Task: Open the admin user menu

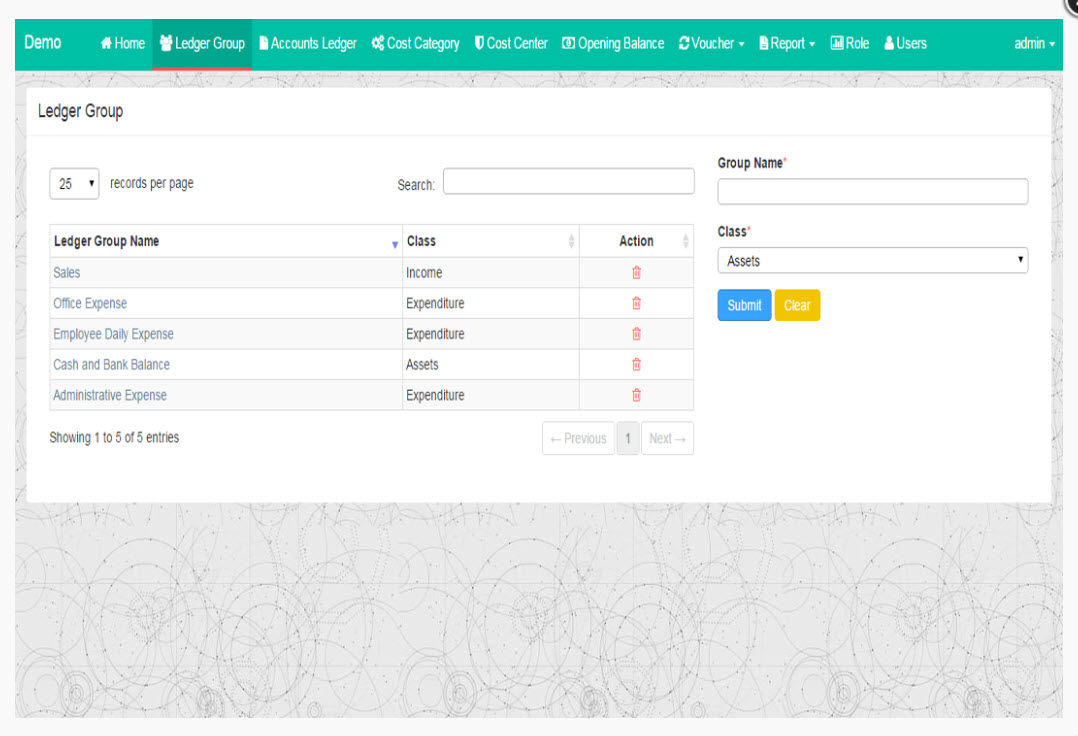Action: (x=1034, y=44)
